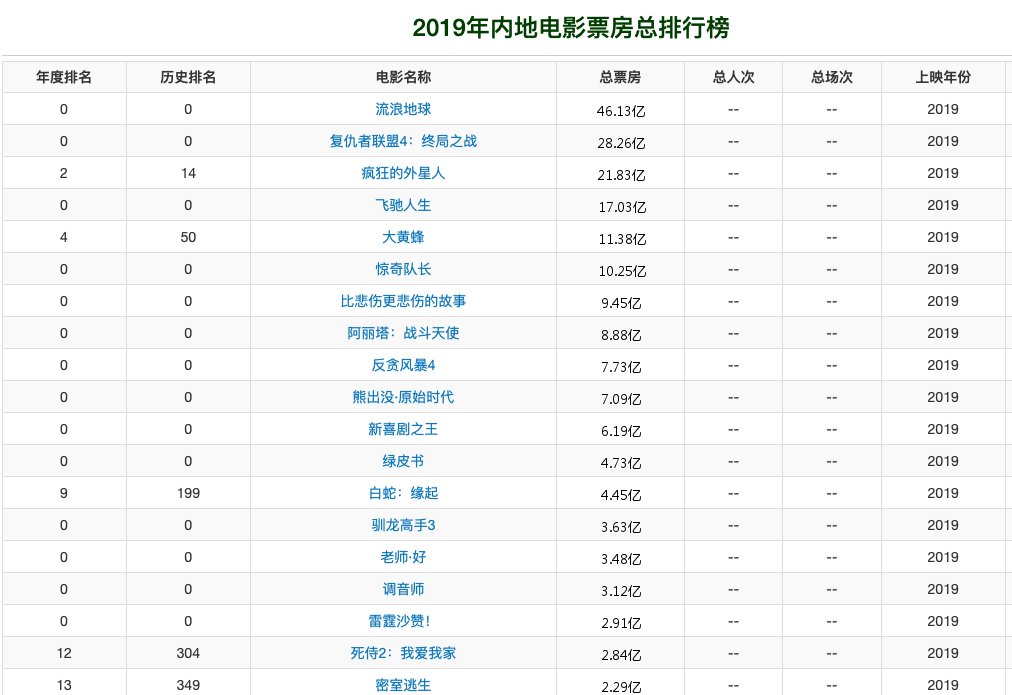Open the 调音师 movie page
Viewport: 1012px width, 695px height.
(402, 588)
